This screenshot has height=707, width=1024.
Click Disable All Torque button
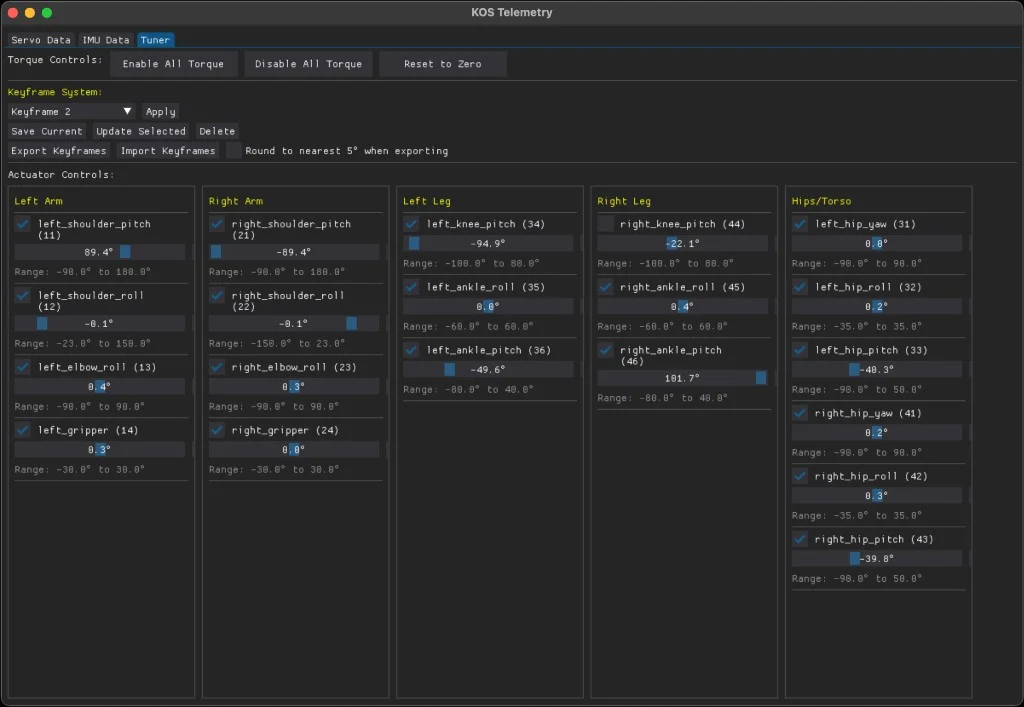[308, 64]
